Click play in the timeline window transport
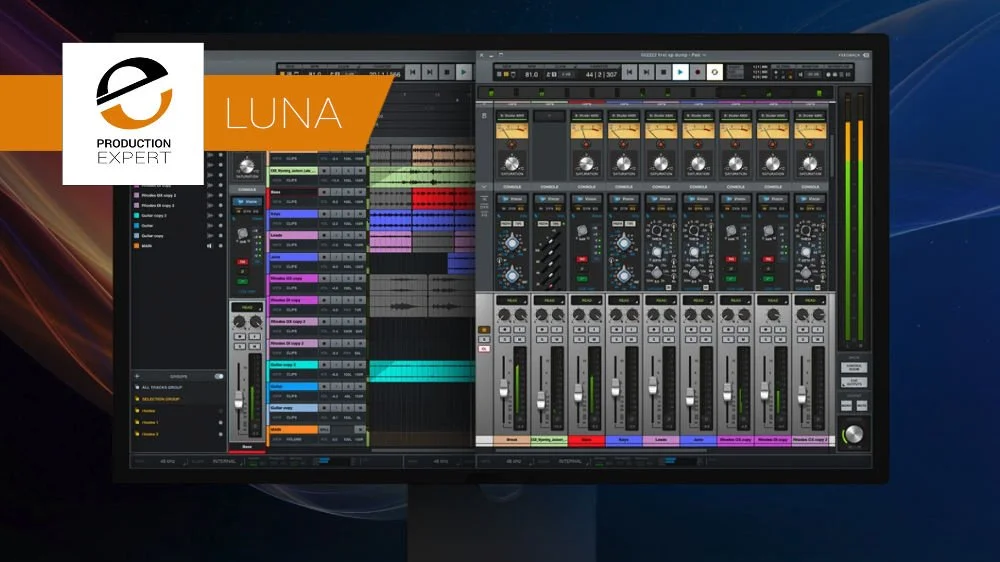Viewport: 1000px width, 562px height. [x=464, y=73]
